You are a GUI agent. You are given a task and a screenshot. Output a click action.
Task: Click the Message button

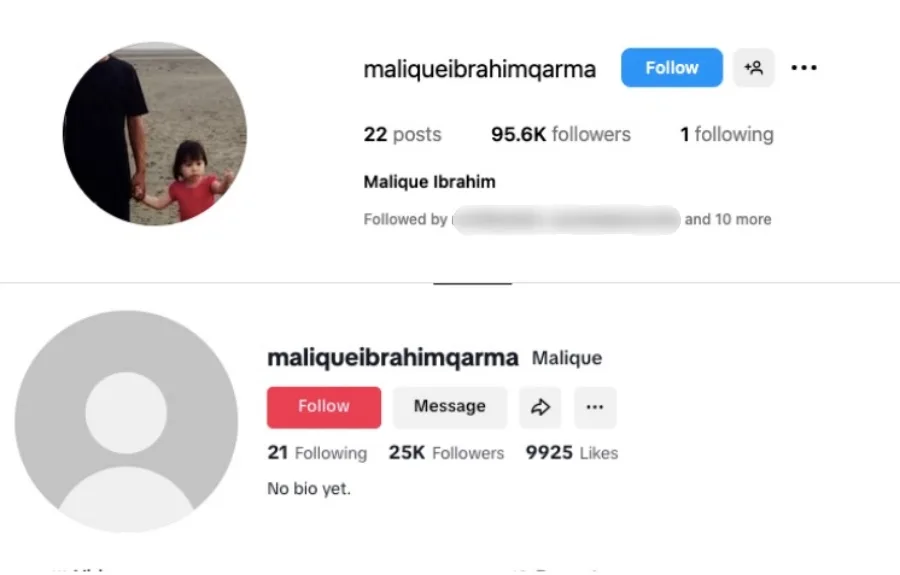pyautogui.click(x=450, y=407)
